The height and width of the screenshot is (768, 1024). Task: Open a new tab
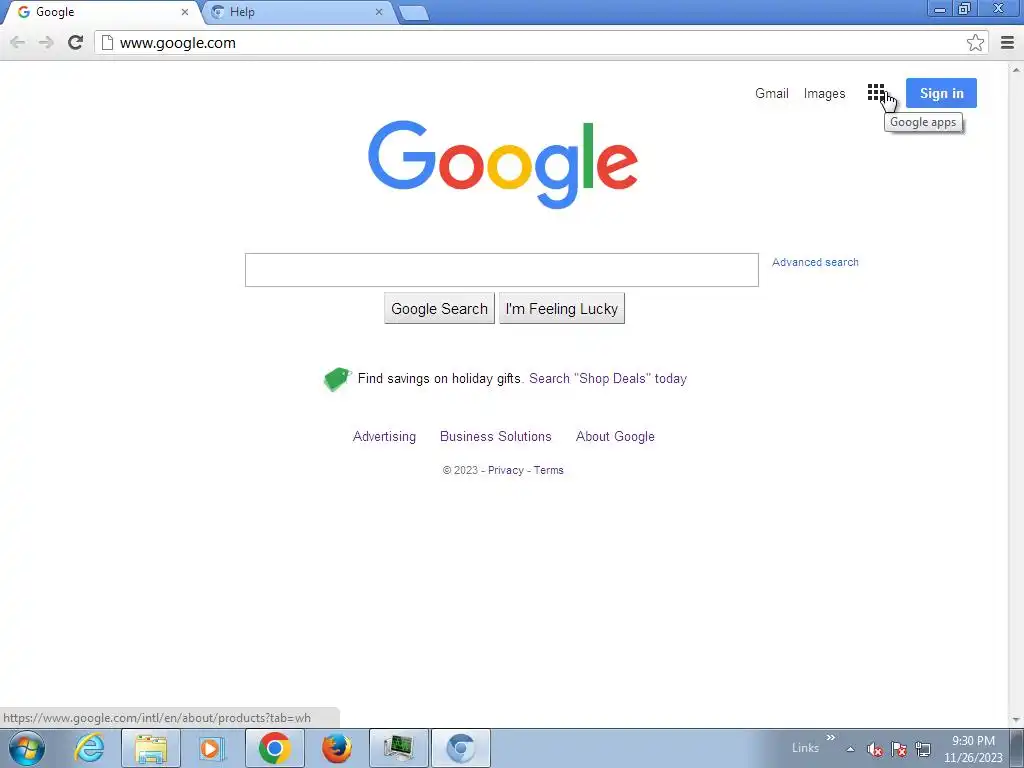pos(413,12)
